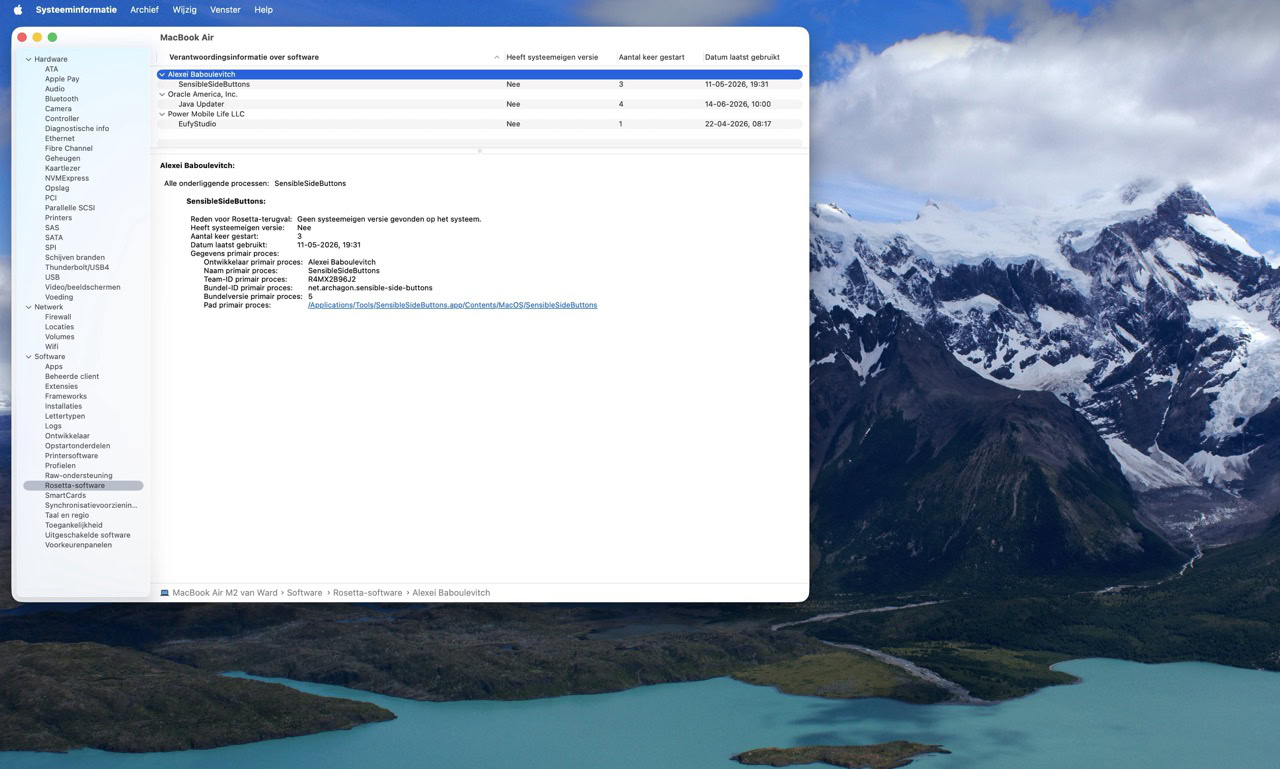Select Thunderbolt/USB4 in the sidebar
Viewport: 1280px width, 769px height.
[x=77, y=268]
